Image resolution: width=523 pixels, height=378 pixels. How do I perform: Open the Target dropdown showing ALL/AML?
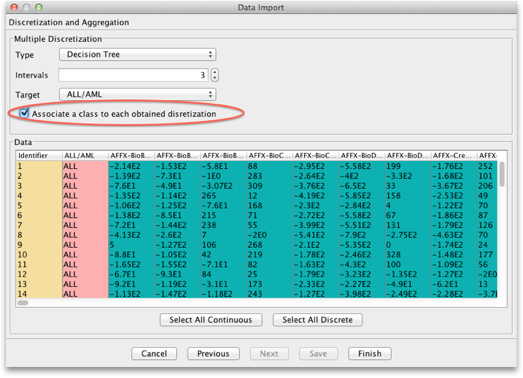tap(137, 94)
